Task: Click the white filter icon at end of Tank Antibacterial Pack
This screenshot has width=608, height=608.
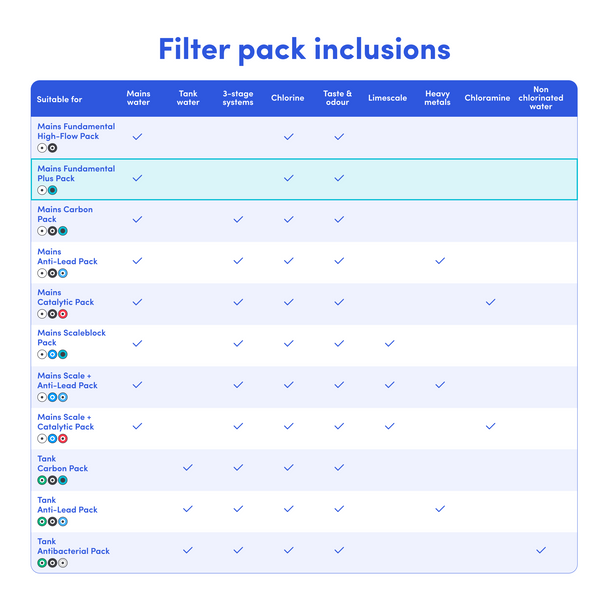Action: (x=63, y=563)
